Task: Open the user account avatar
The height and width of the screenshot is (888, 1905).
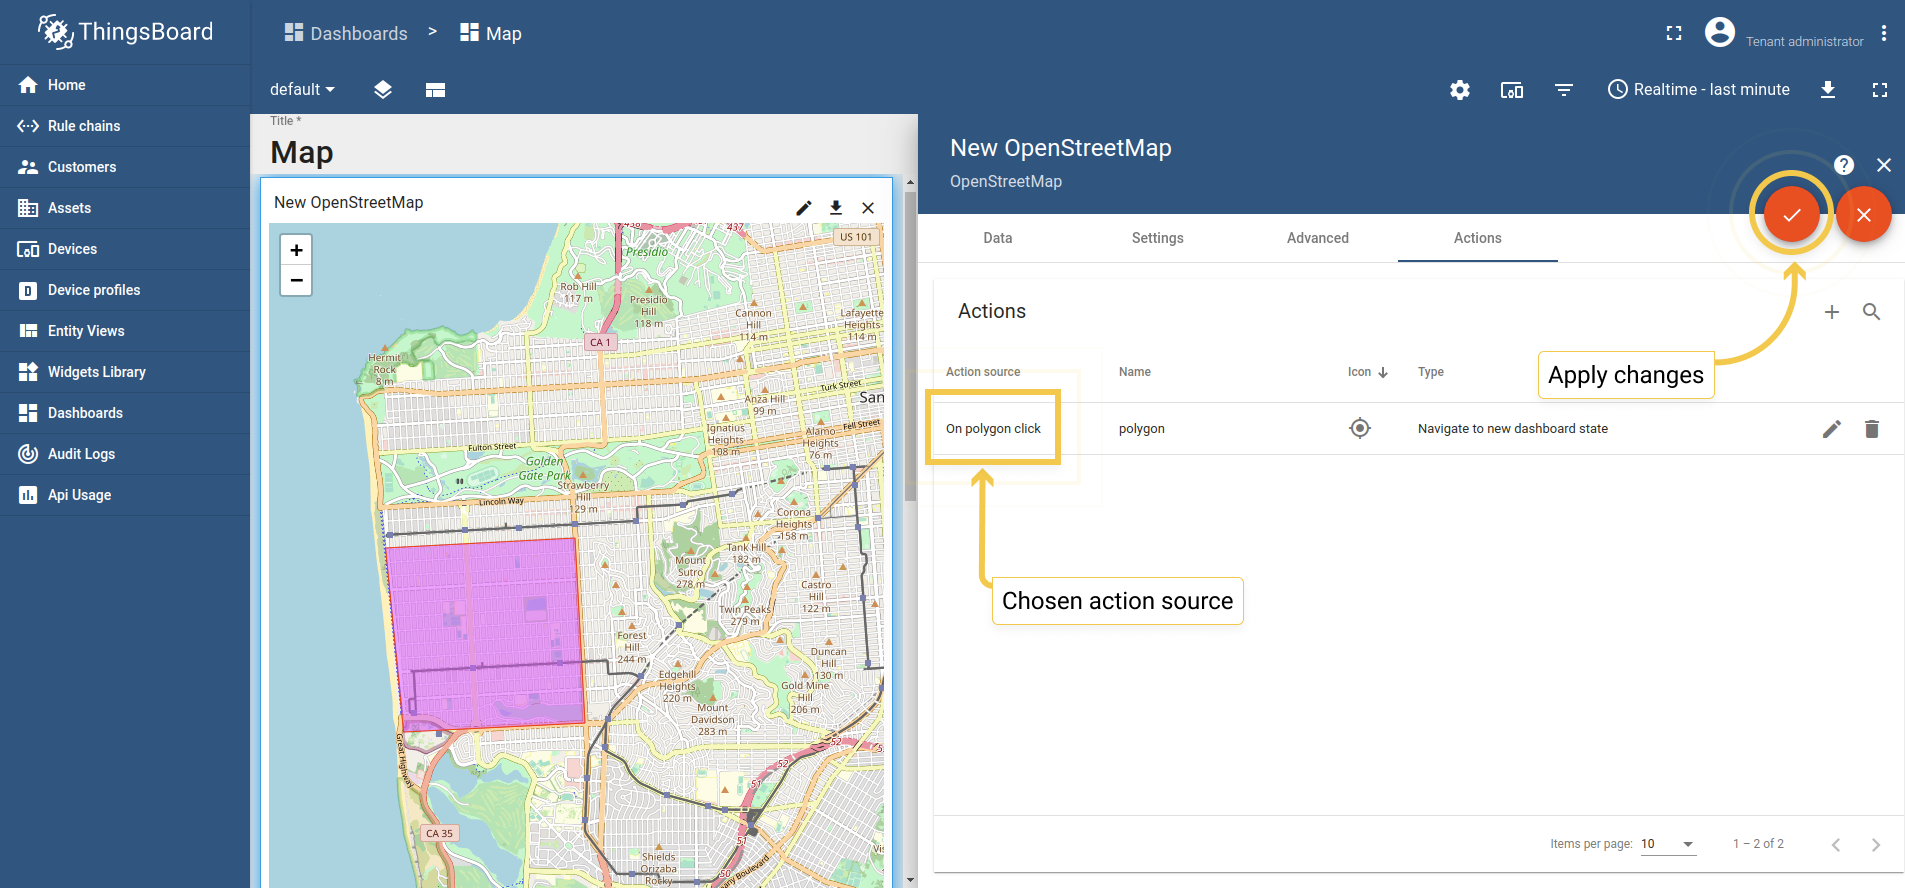Action: tap(1720, 32)
